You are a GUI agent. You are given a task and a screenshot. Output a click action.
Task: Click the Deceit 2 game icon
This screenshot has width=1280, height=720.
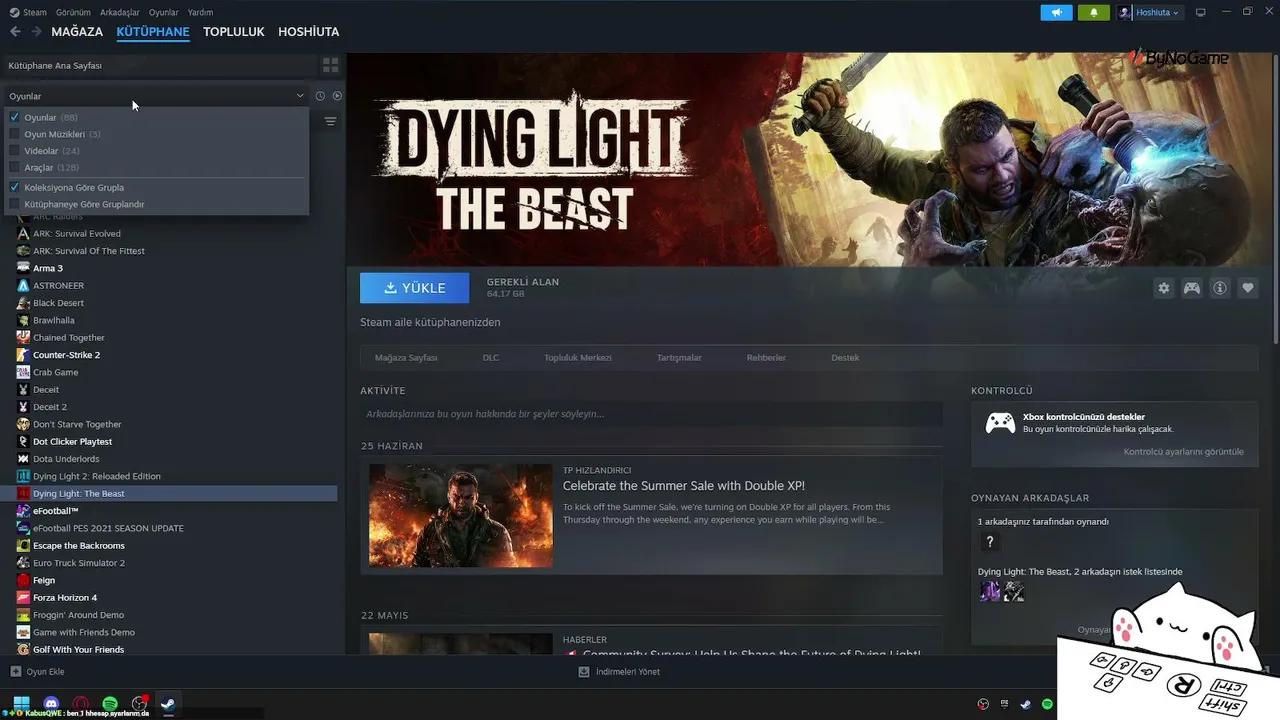24,407
